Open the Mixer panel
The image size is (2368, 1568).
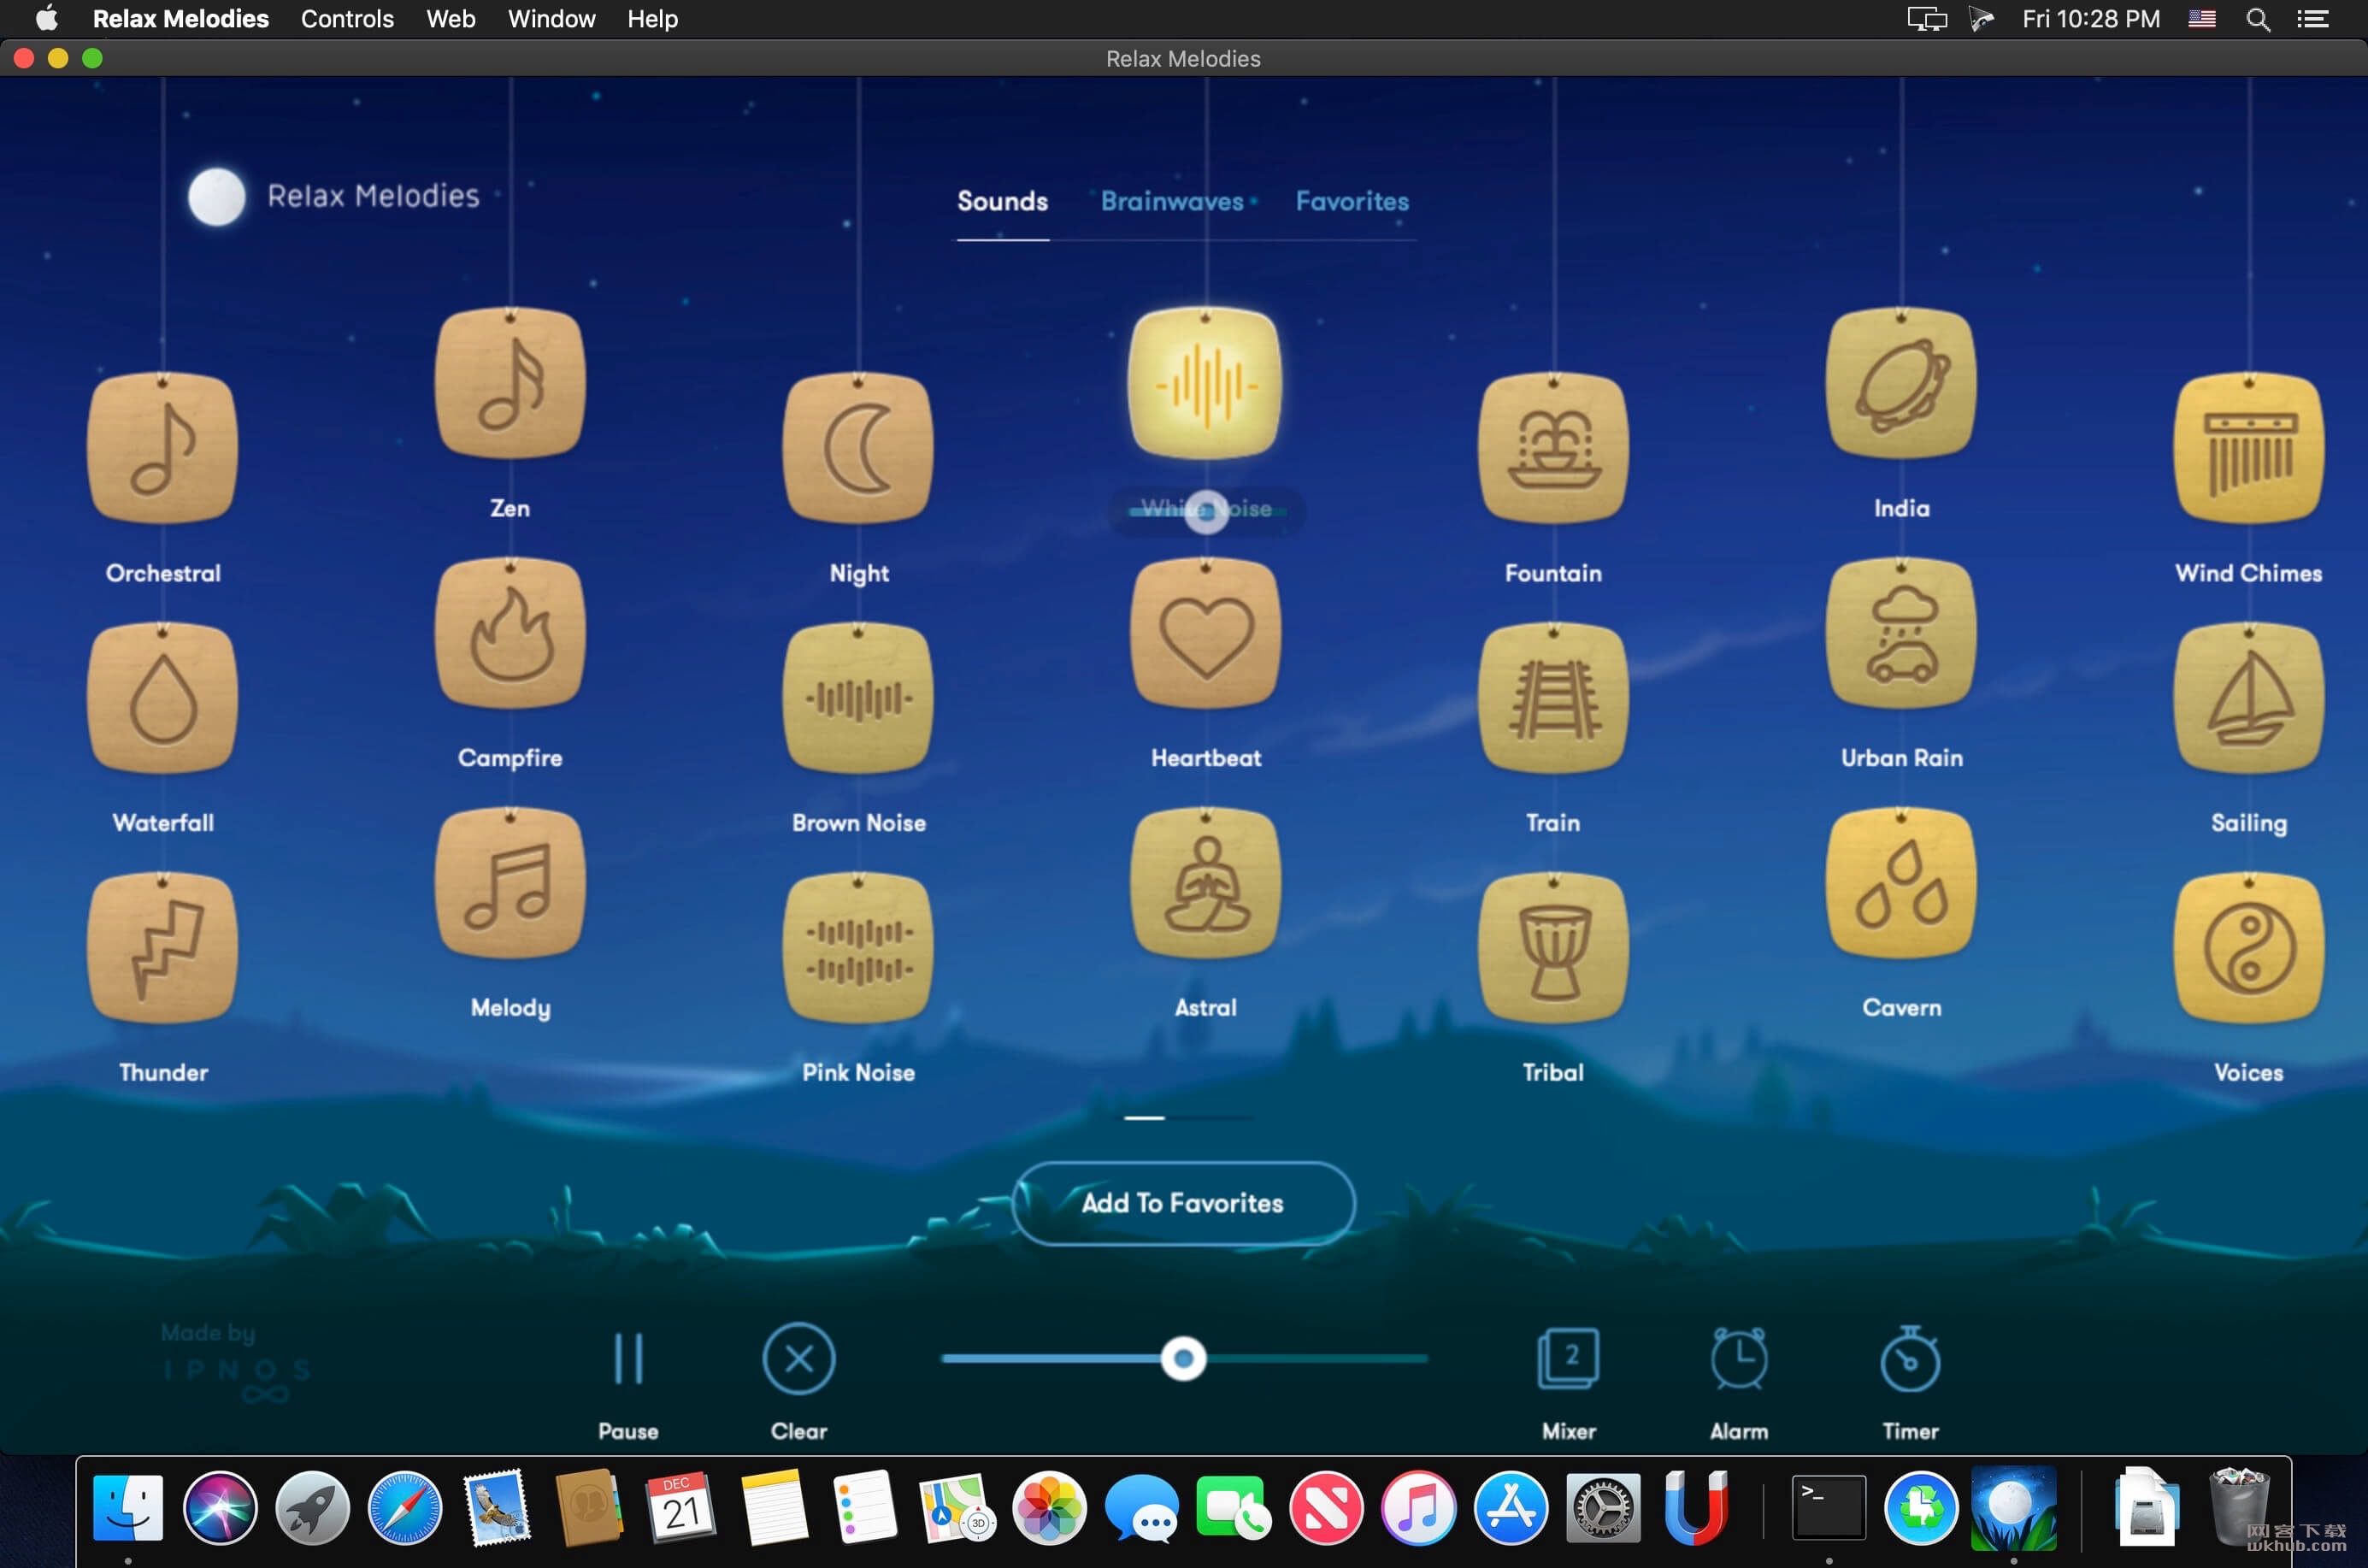point(1568,1359)
